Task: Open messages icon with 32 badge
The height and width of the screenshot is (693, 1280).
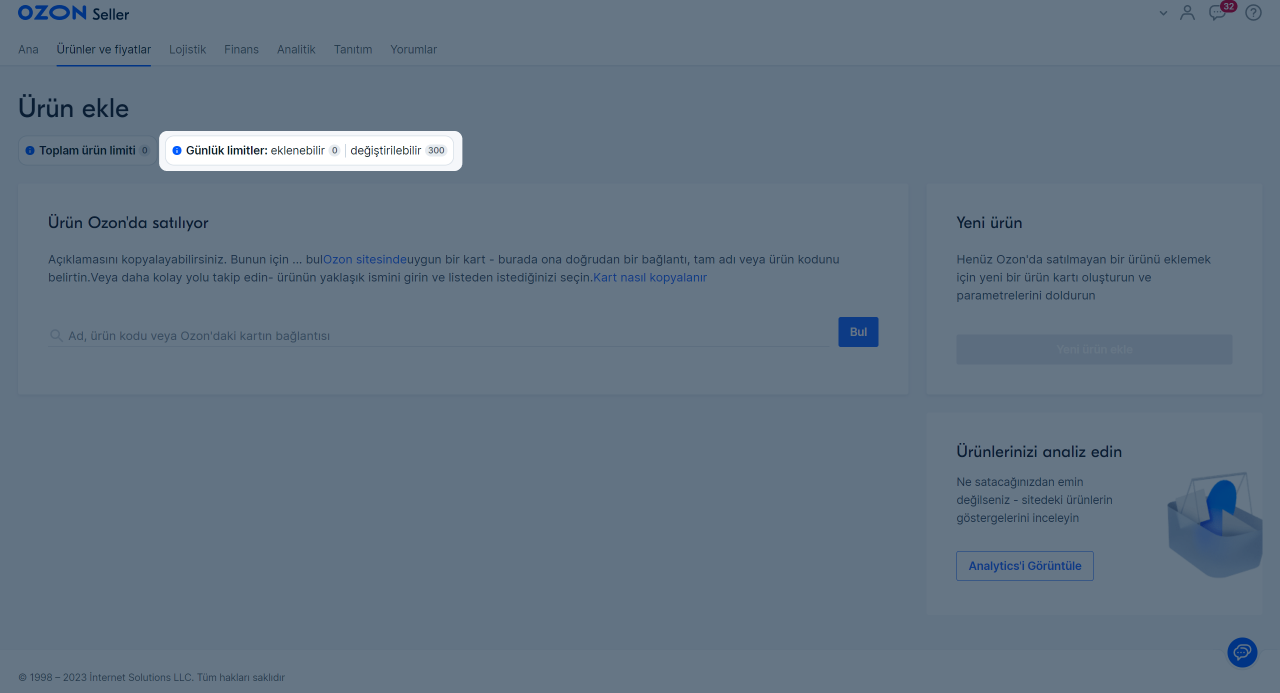Action: click(1219, 12)
